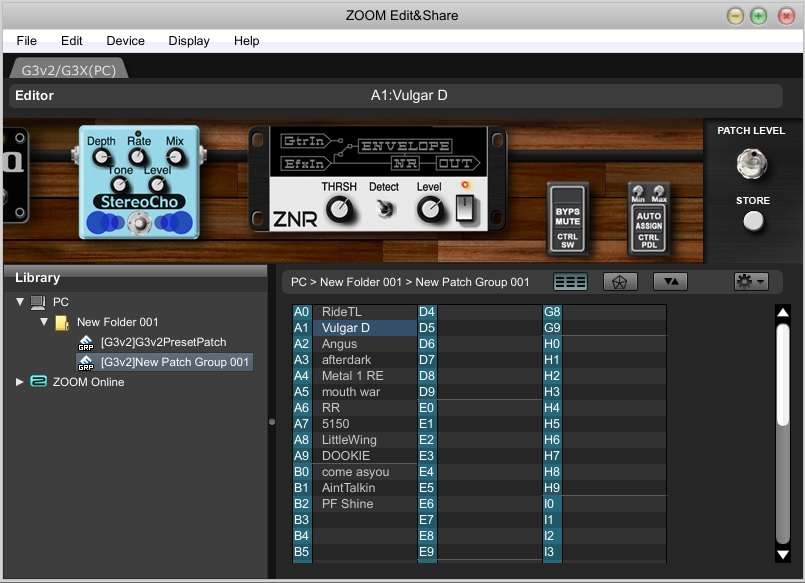
Task: Open the File menu
Action: (26, 41)
